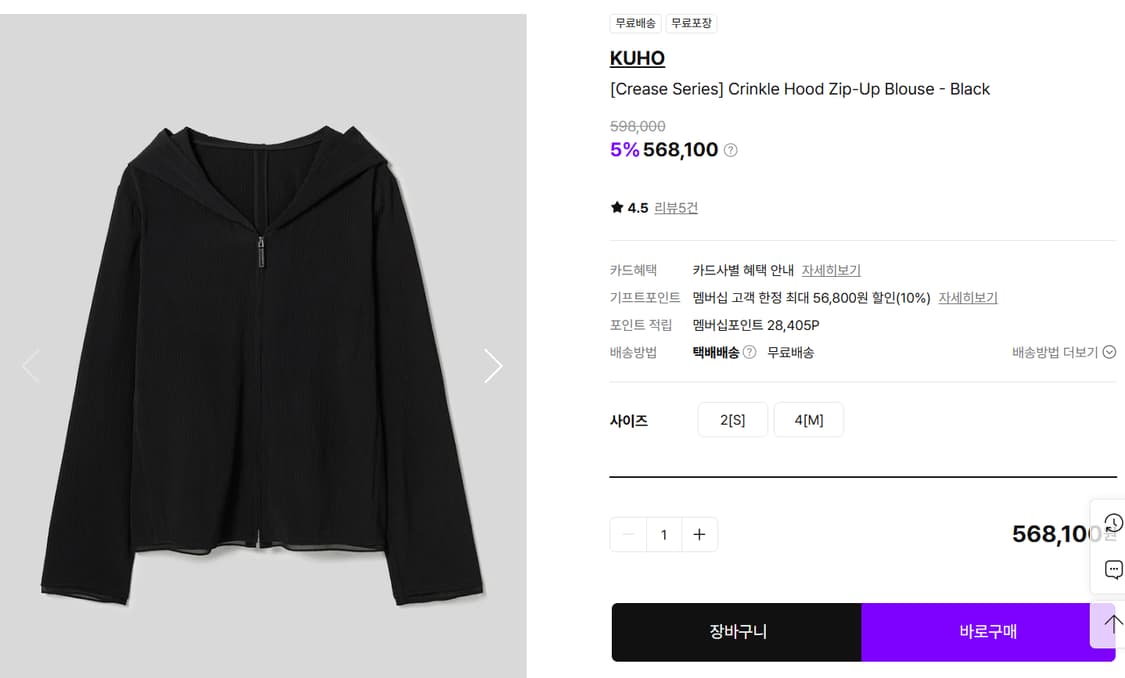The width and height of the screenshot is (1125, 678).
Task: Open the KUHO brand page link
Action: pyautogui.click(x=637, y=58)
